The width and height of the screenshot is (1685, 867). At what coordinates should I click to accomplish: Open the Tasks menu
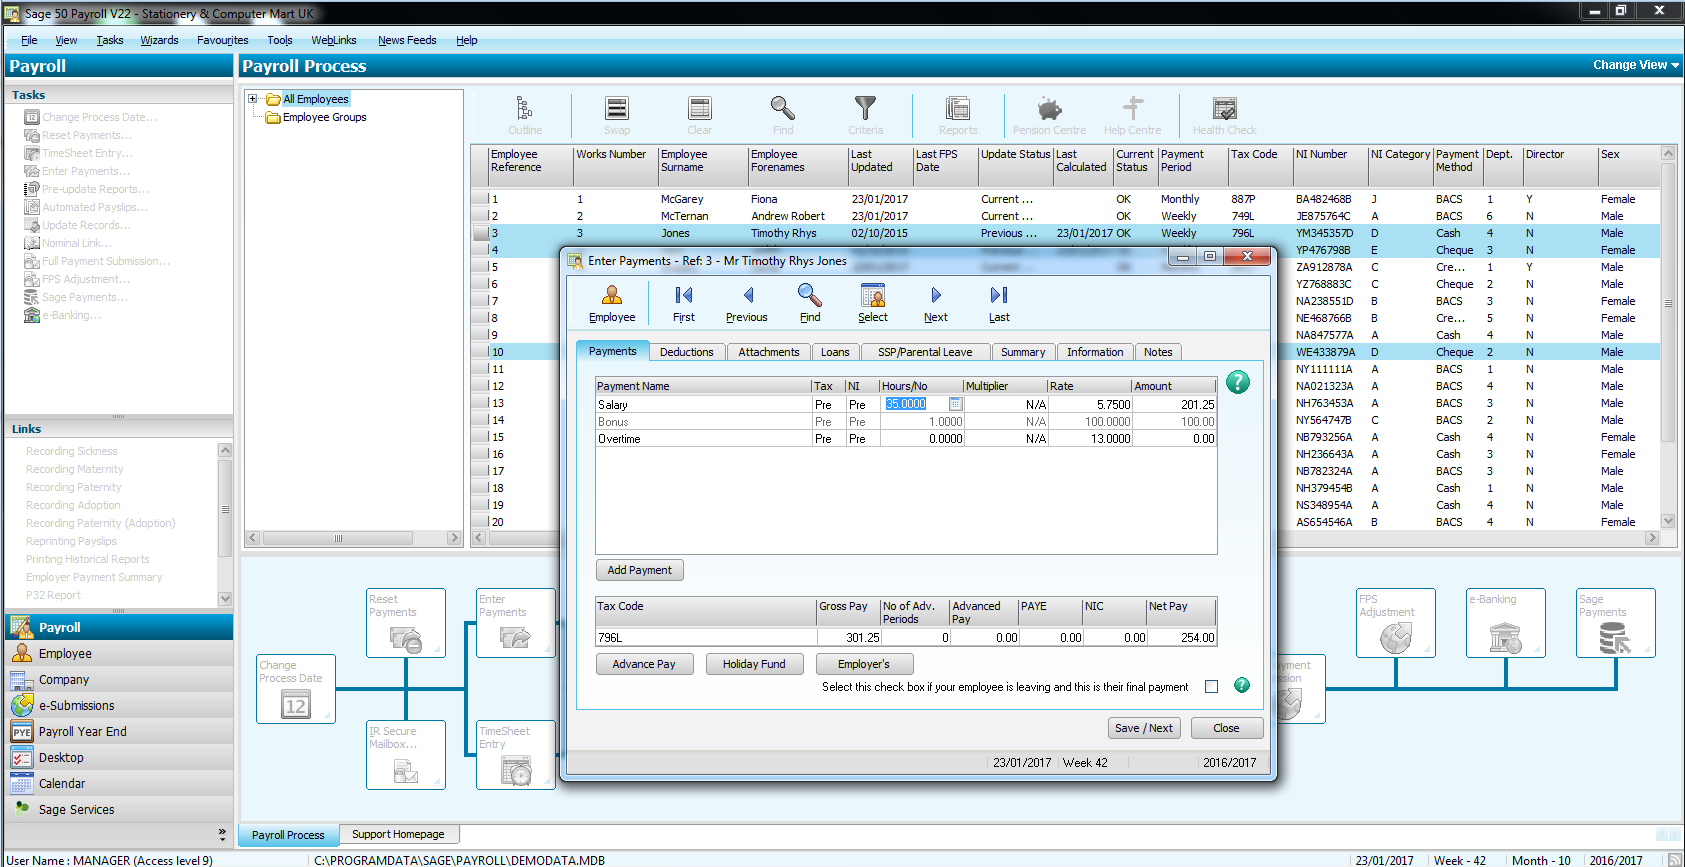[x=110, y=40]
